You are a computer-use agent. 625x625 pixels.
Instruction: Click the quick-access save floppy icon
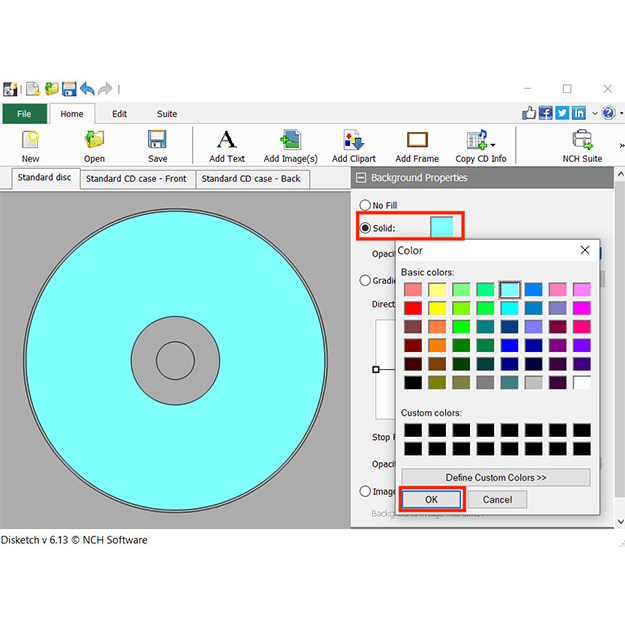69,89
